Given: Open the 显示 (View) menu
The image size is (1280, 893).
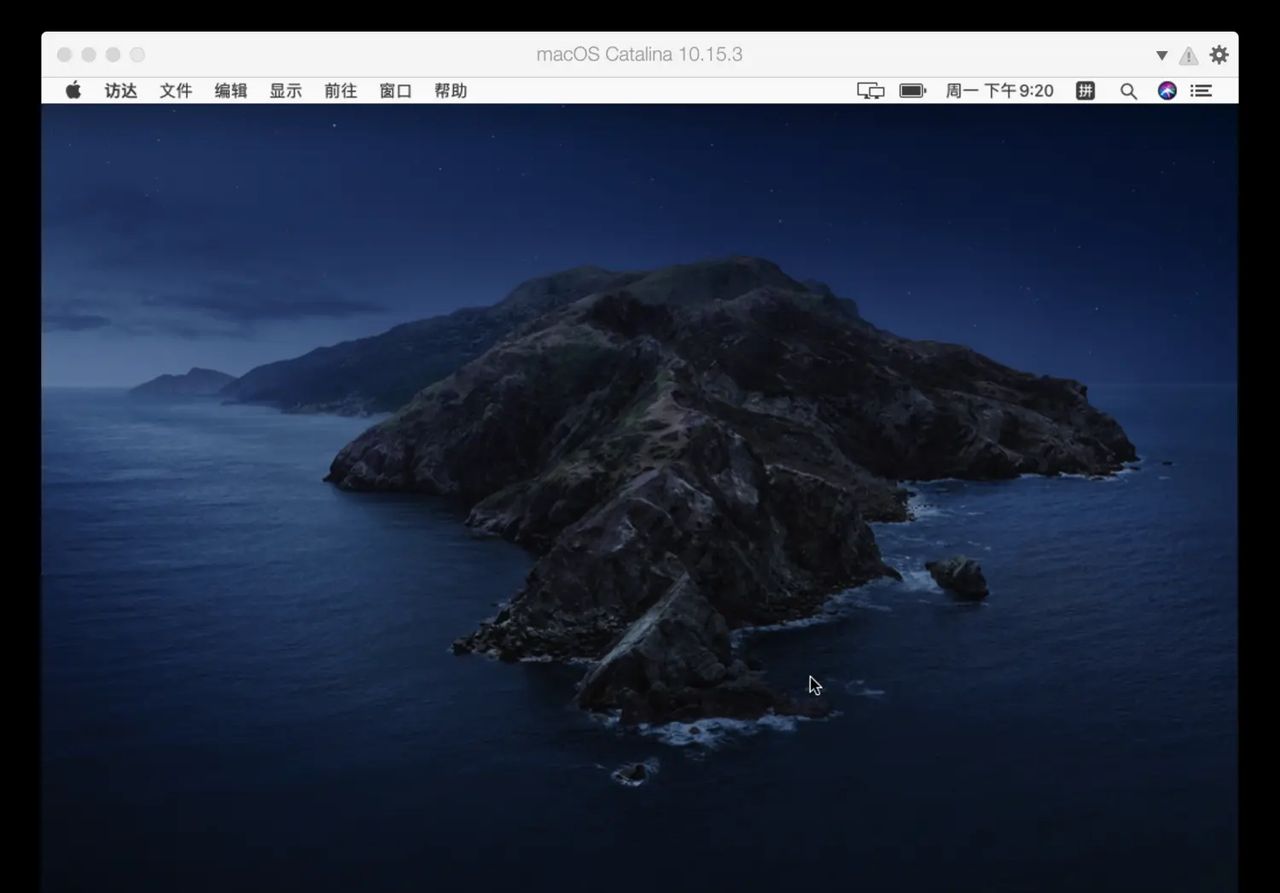Looking at the screenshot, I should (x=285, y=91).
